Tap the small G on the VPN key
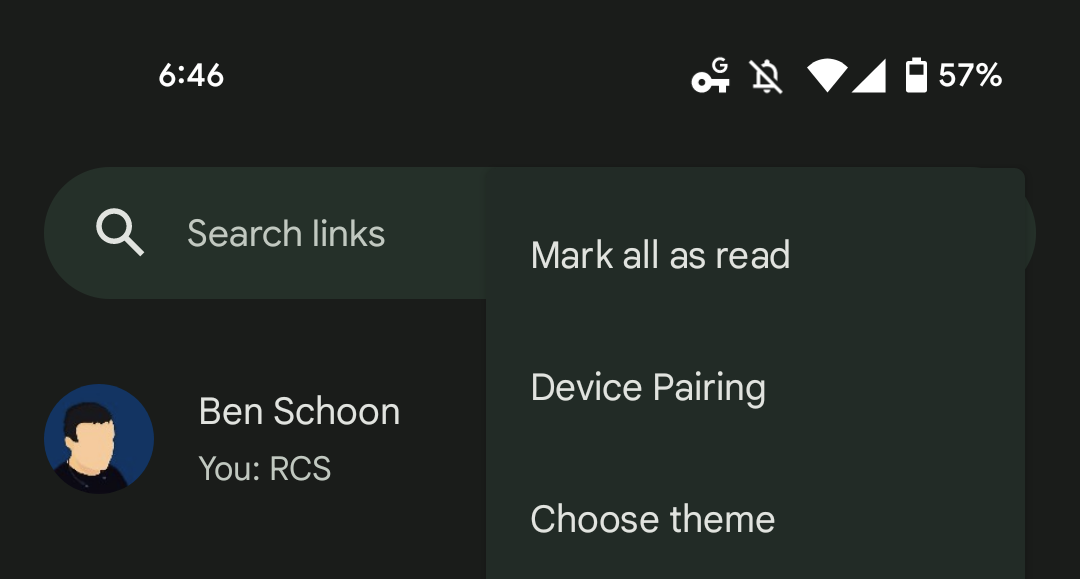This screenshot has width=1080, height=579. tap(721, 65)
